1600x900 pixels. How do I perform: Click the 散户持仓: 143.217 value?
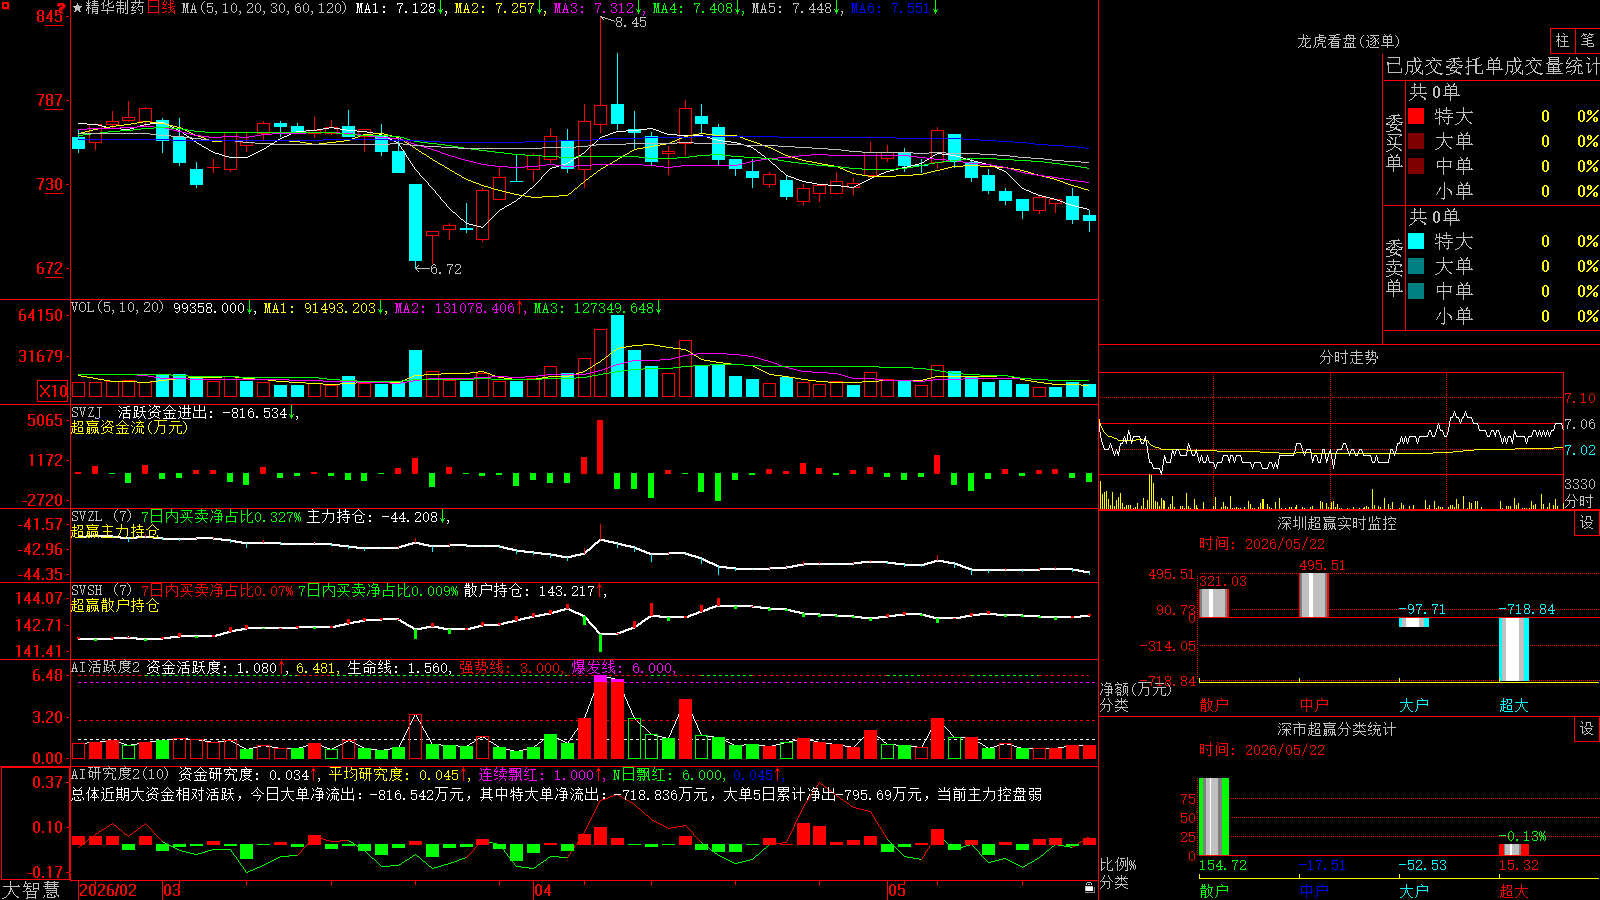coord(529,591)
